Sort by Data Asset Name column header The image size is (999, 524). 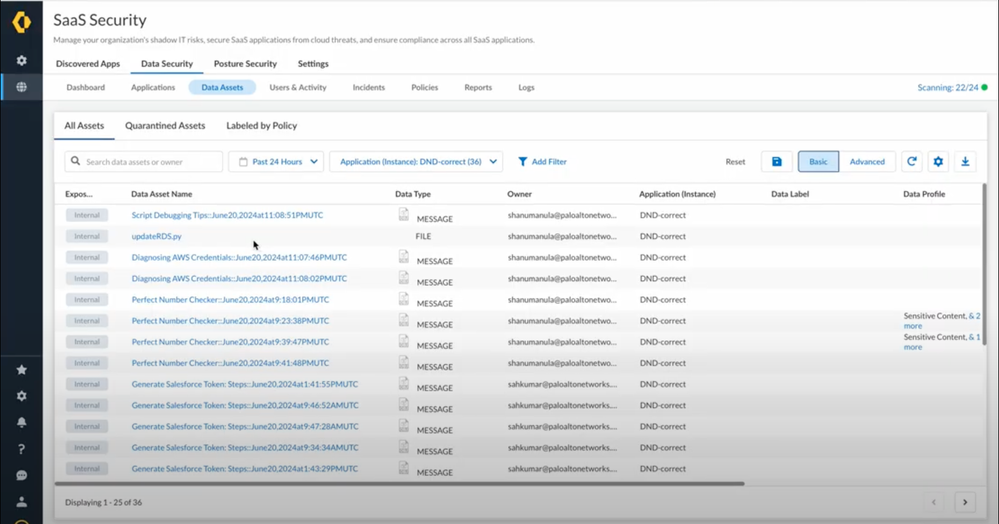point(162,194)
